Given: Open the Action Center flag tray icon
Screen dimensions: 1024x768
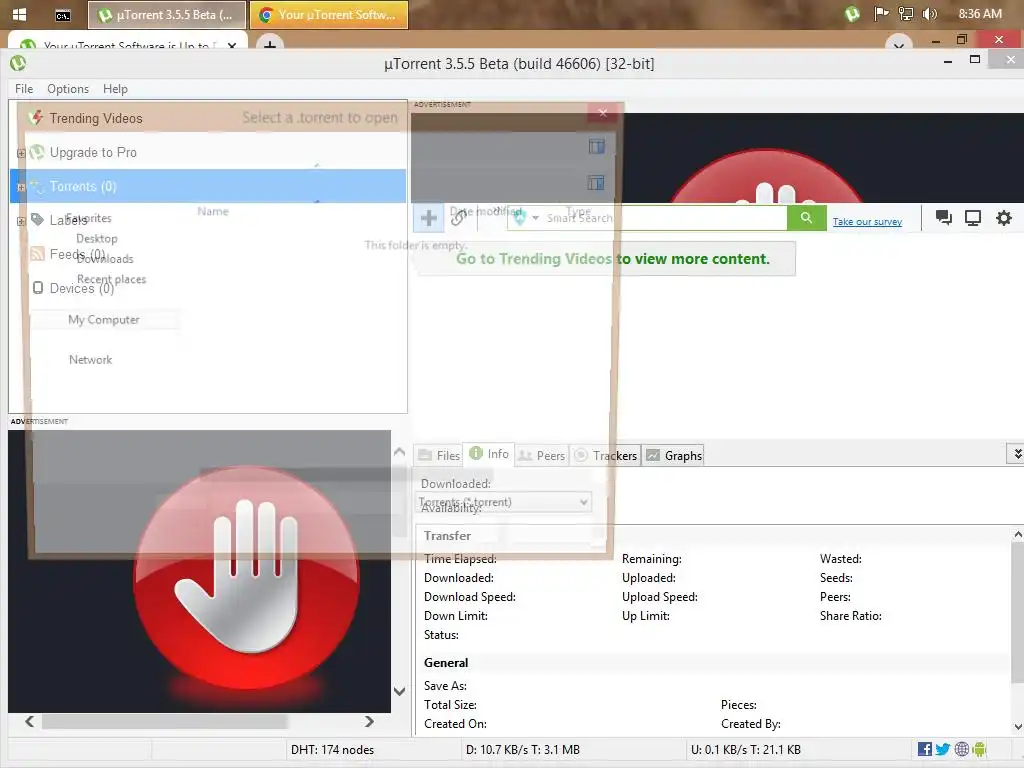Looking at the screenshot, I should [881, 14].
